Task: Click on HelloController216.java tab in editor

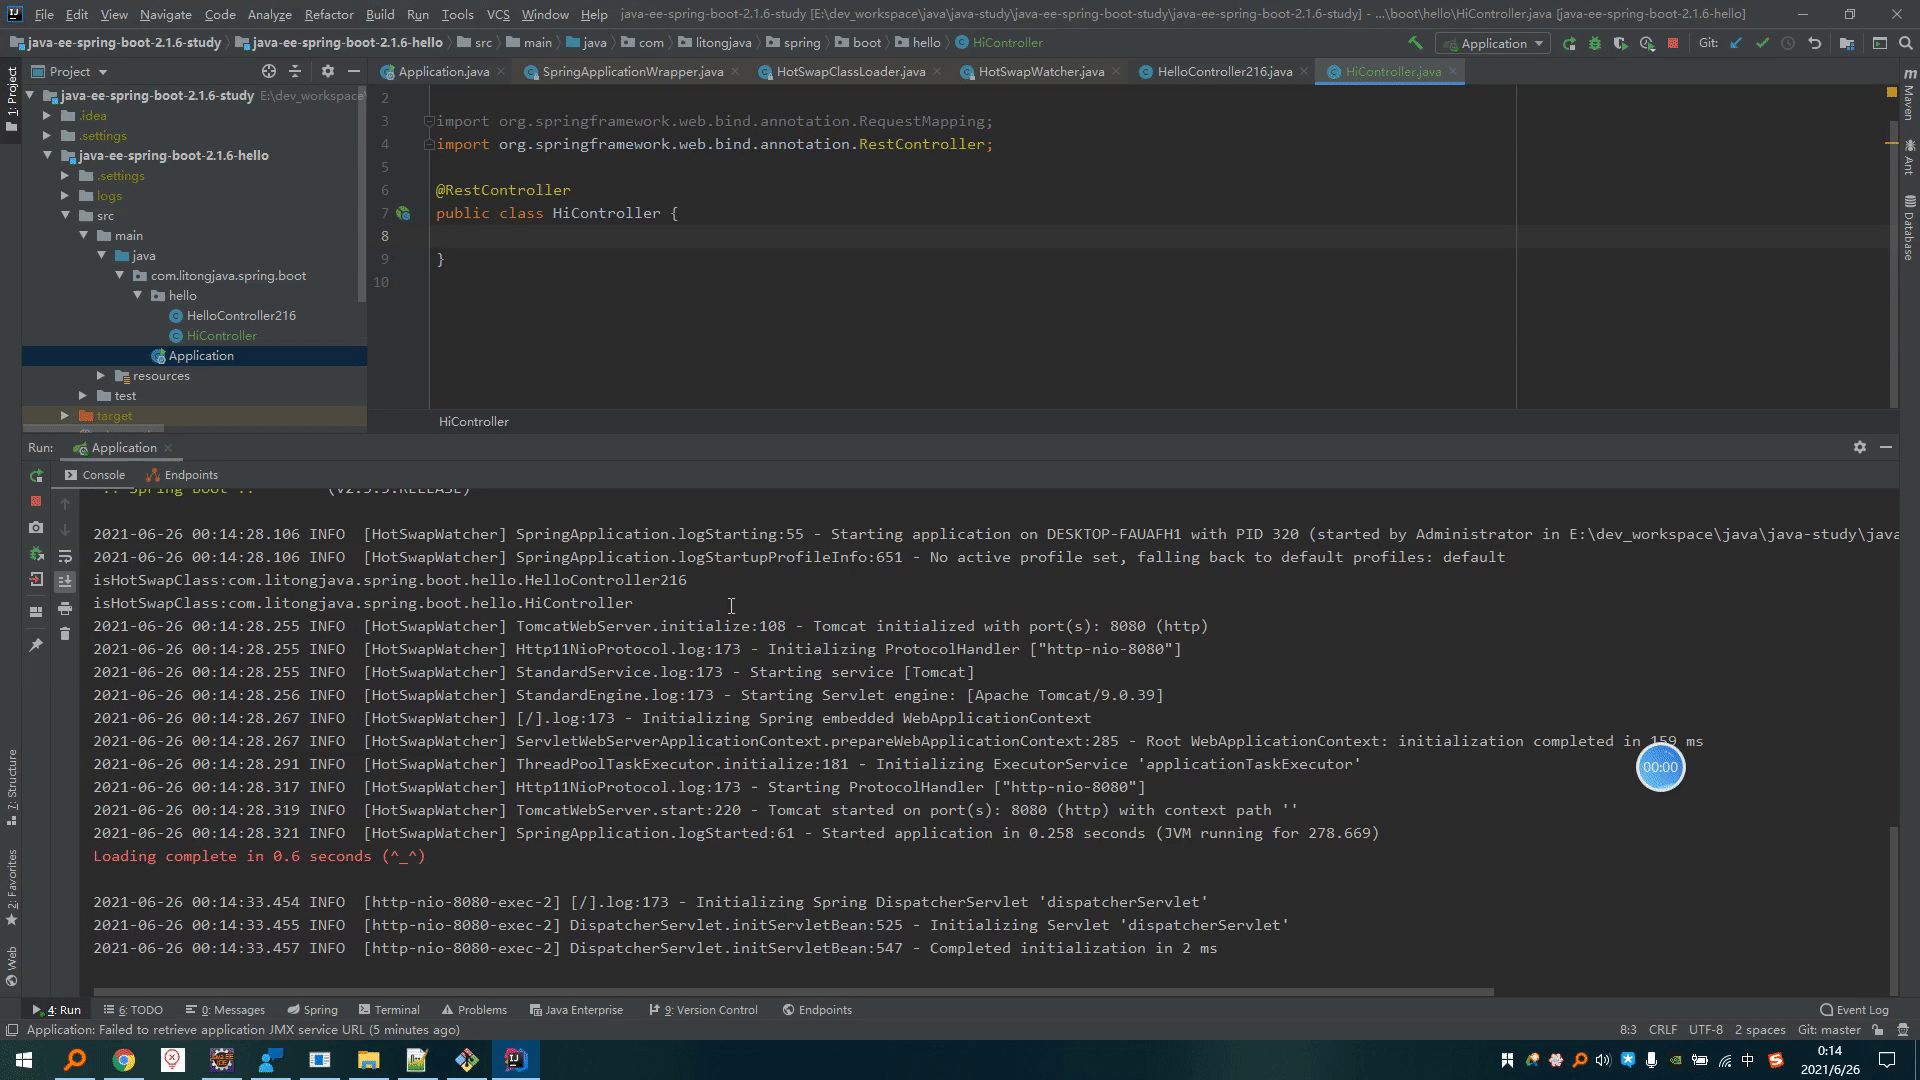Action: click(1222, 71)
